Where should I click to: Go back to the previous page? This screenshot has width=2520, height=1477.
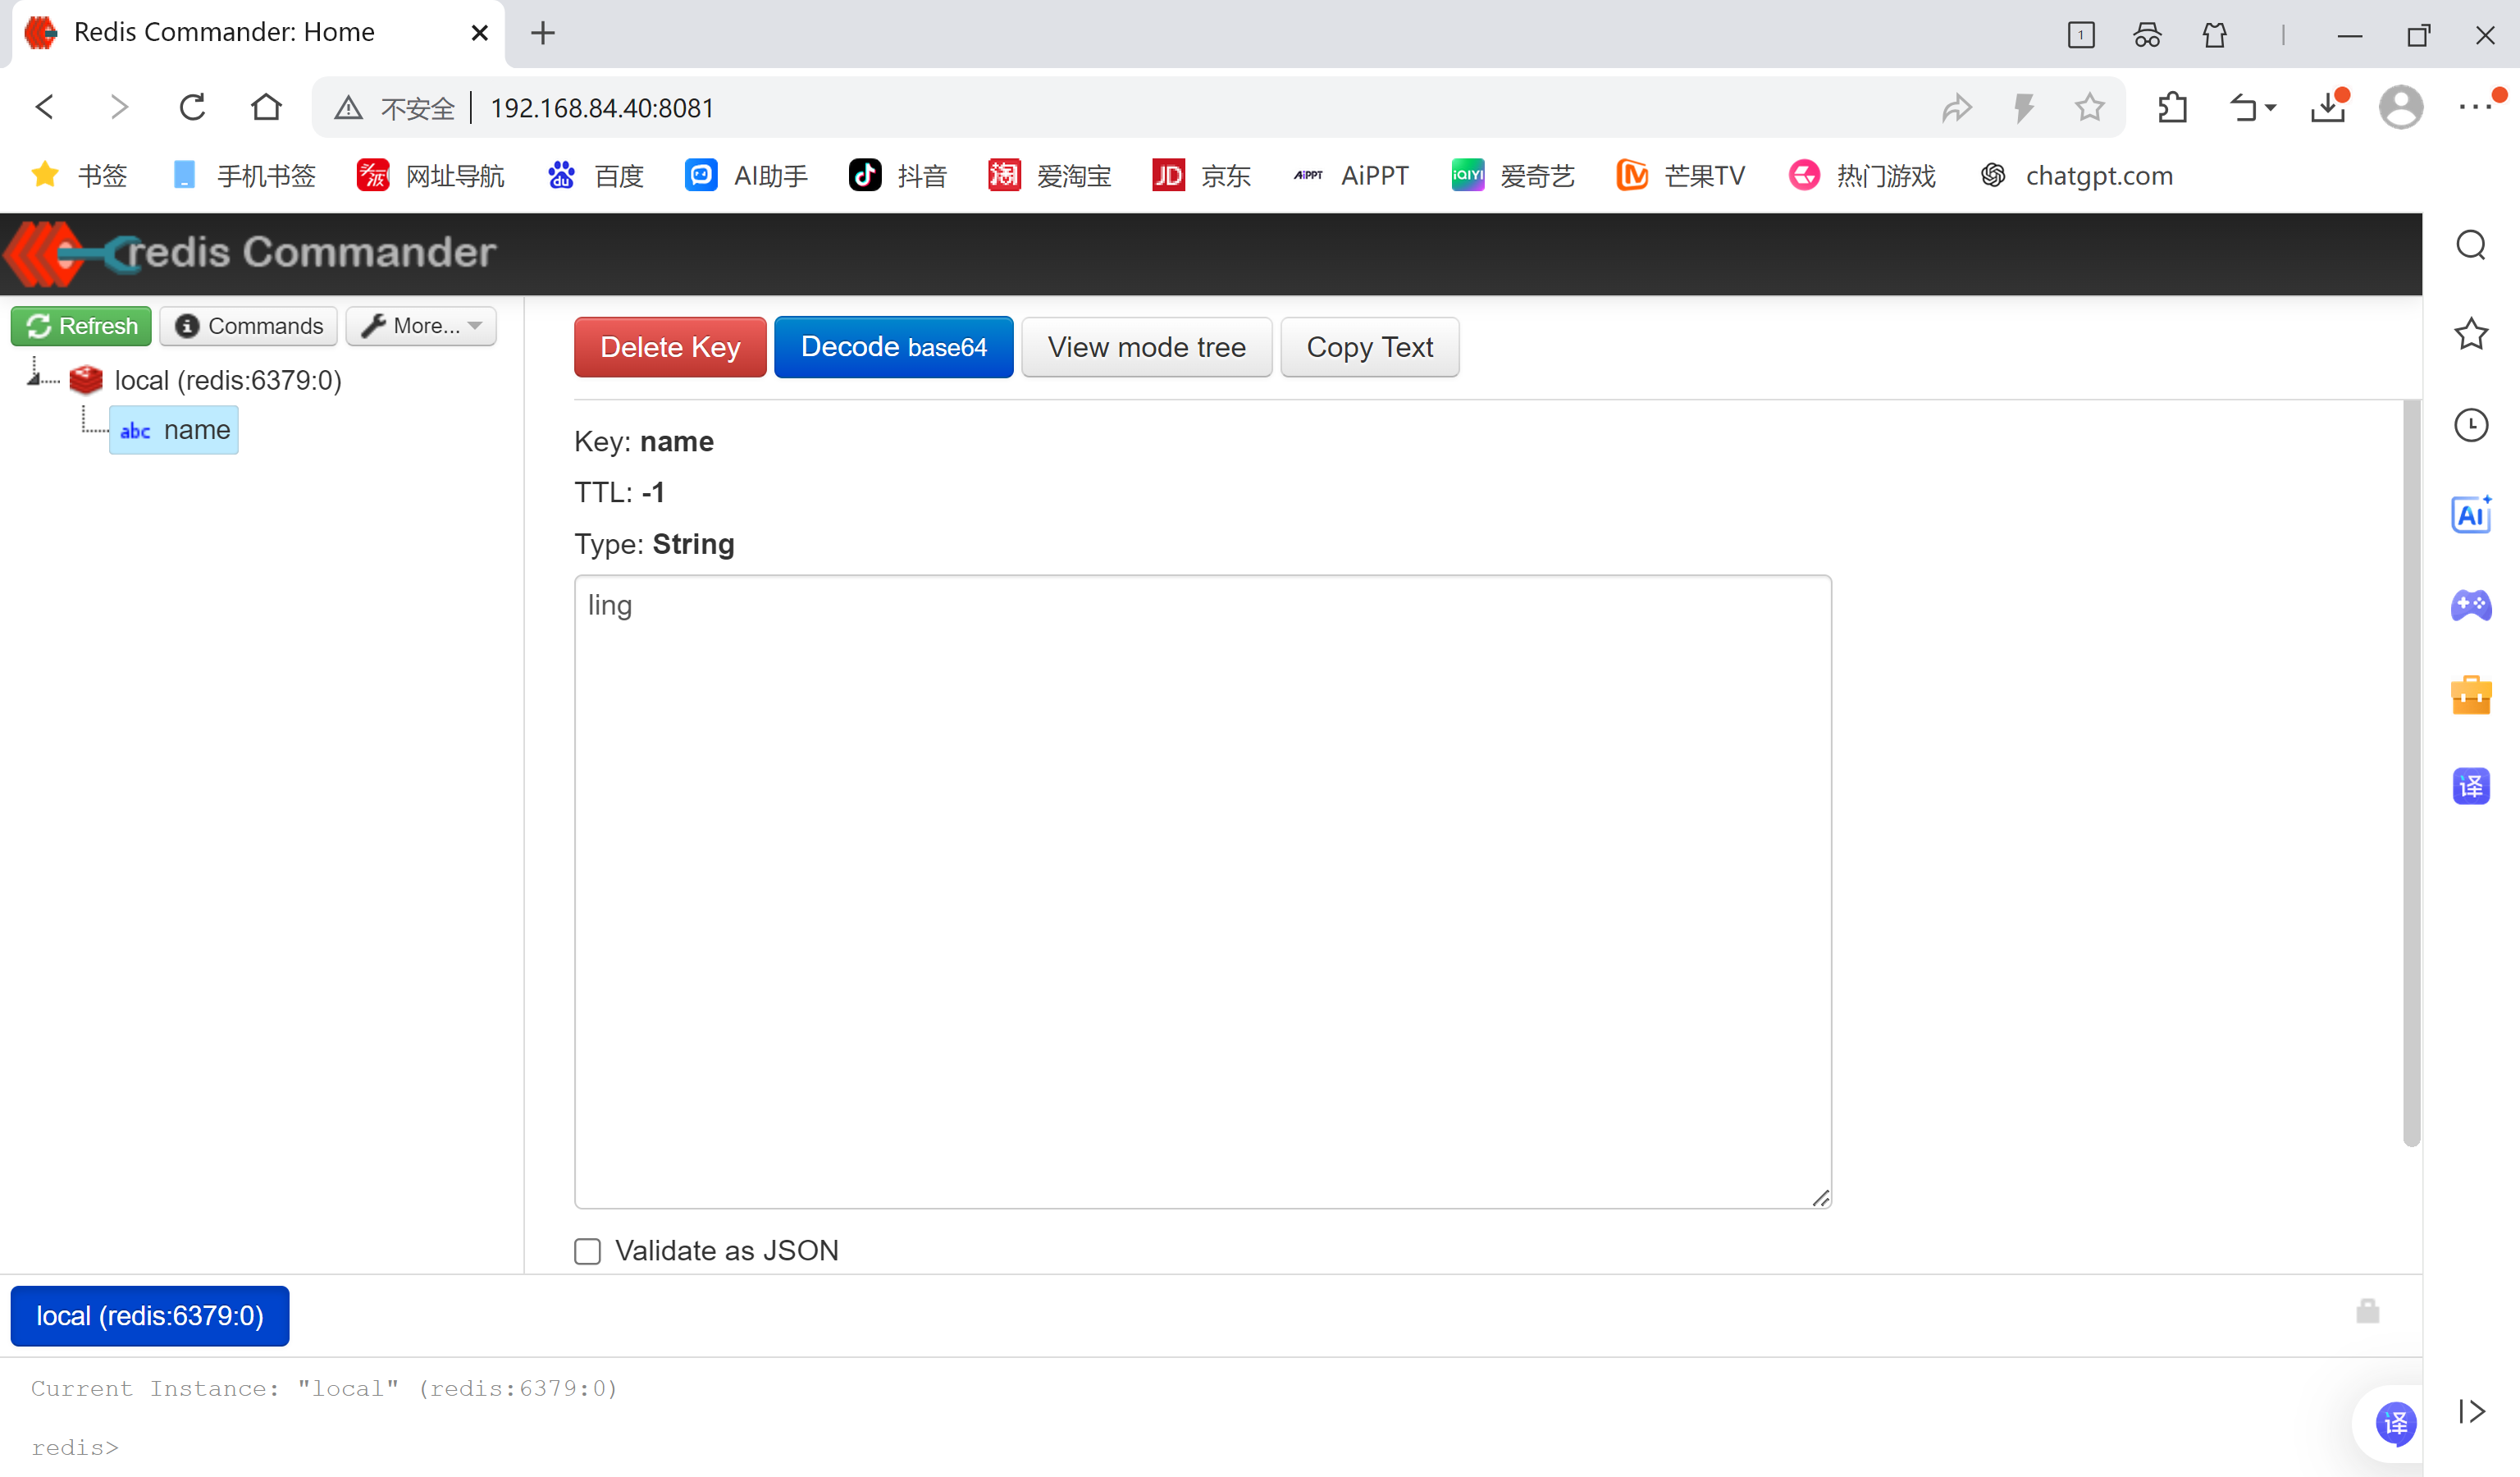point(45,107)
